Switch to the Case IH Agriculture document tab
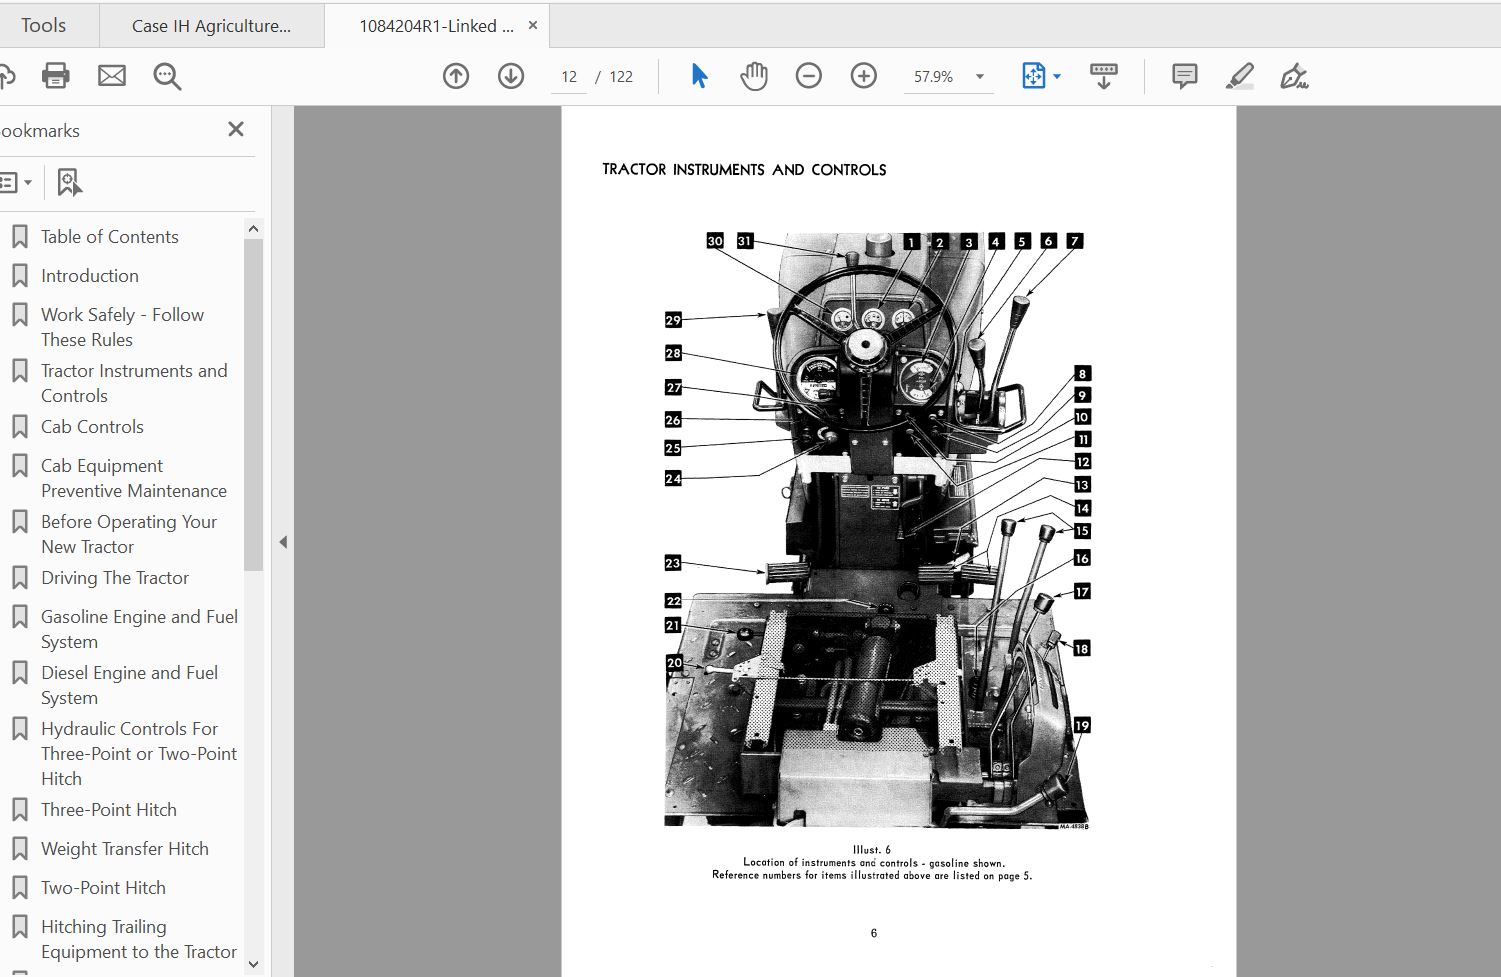Image resolution: width=1501 pixels, height=977 pixels. click(x=211, y=24)
